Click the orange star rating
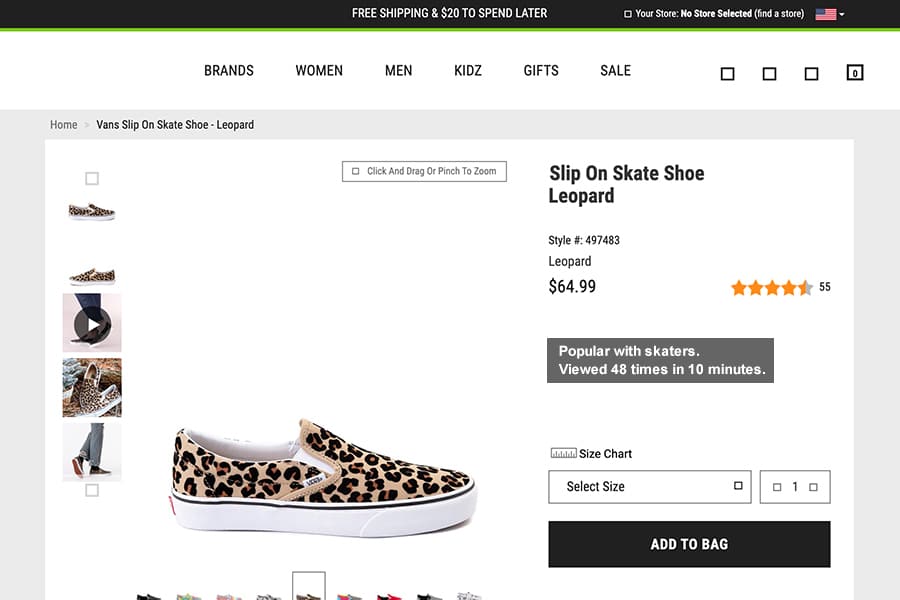Image resolution: width=900 pixels, height=600 pixels. point(771,288)
